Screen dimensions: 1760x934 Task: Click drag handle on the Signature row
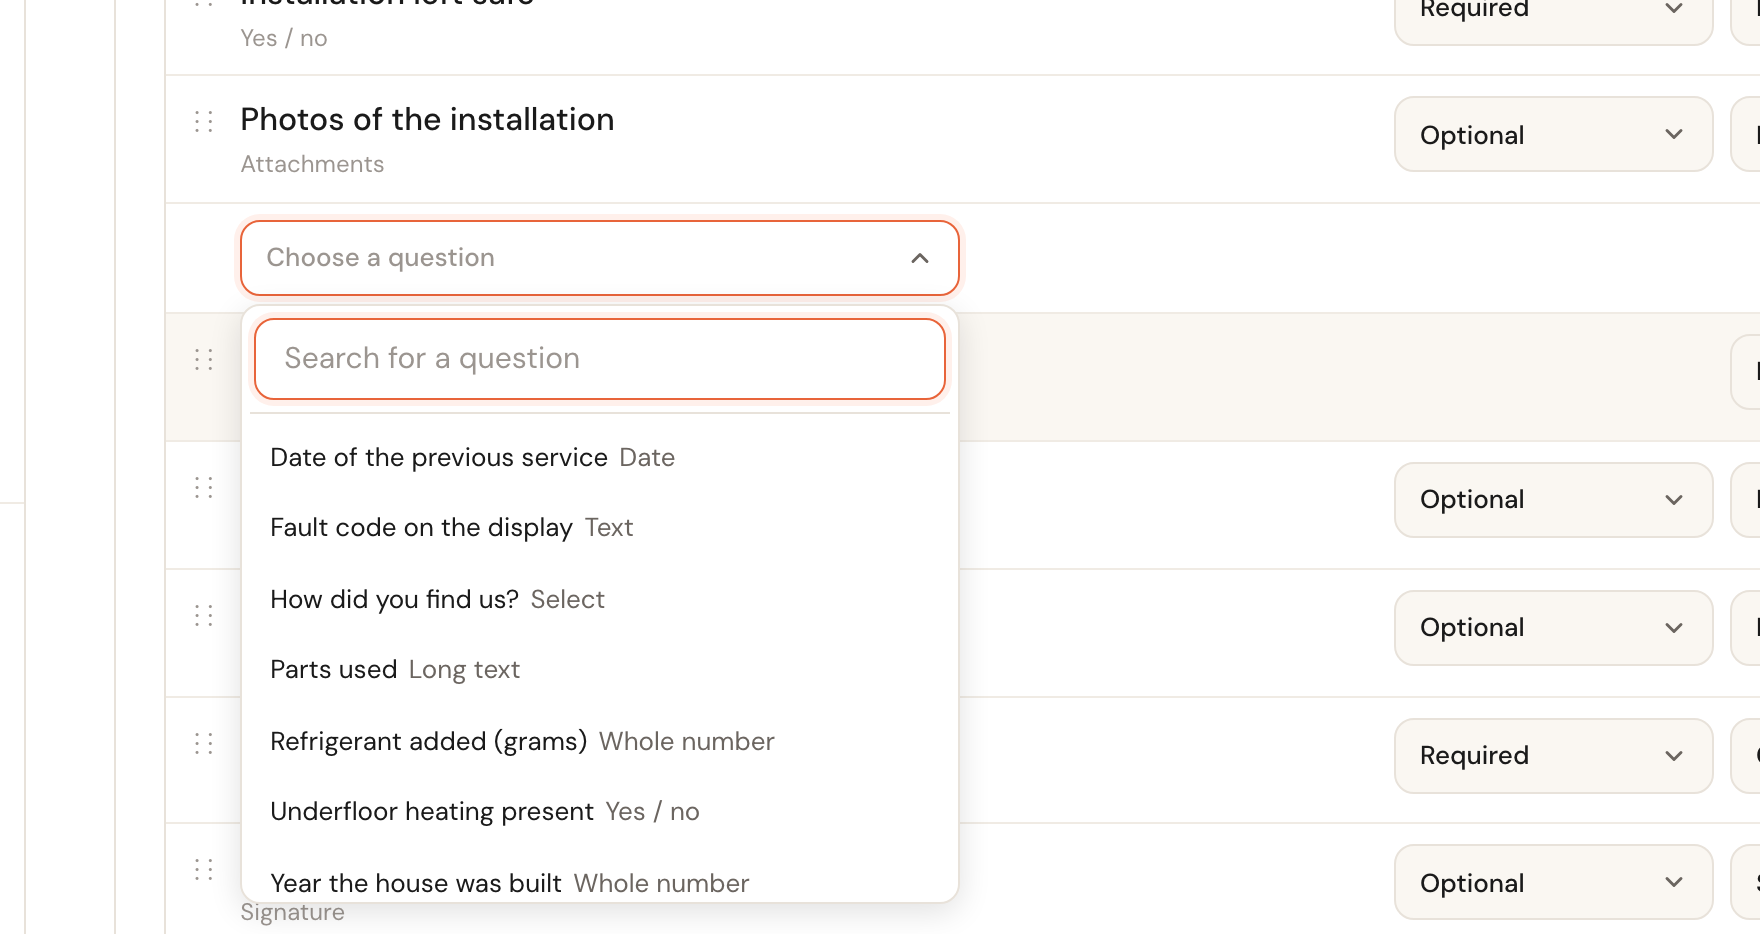pos(204,869)
